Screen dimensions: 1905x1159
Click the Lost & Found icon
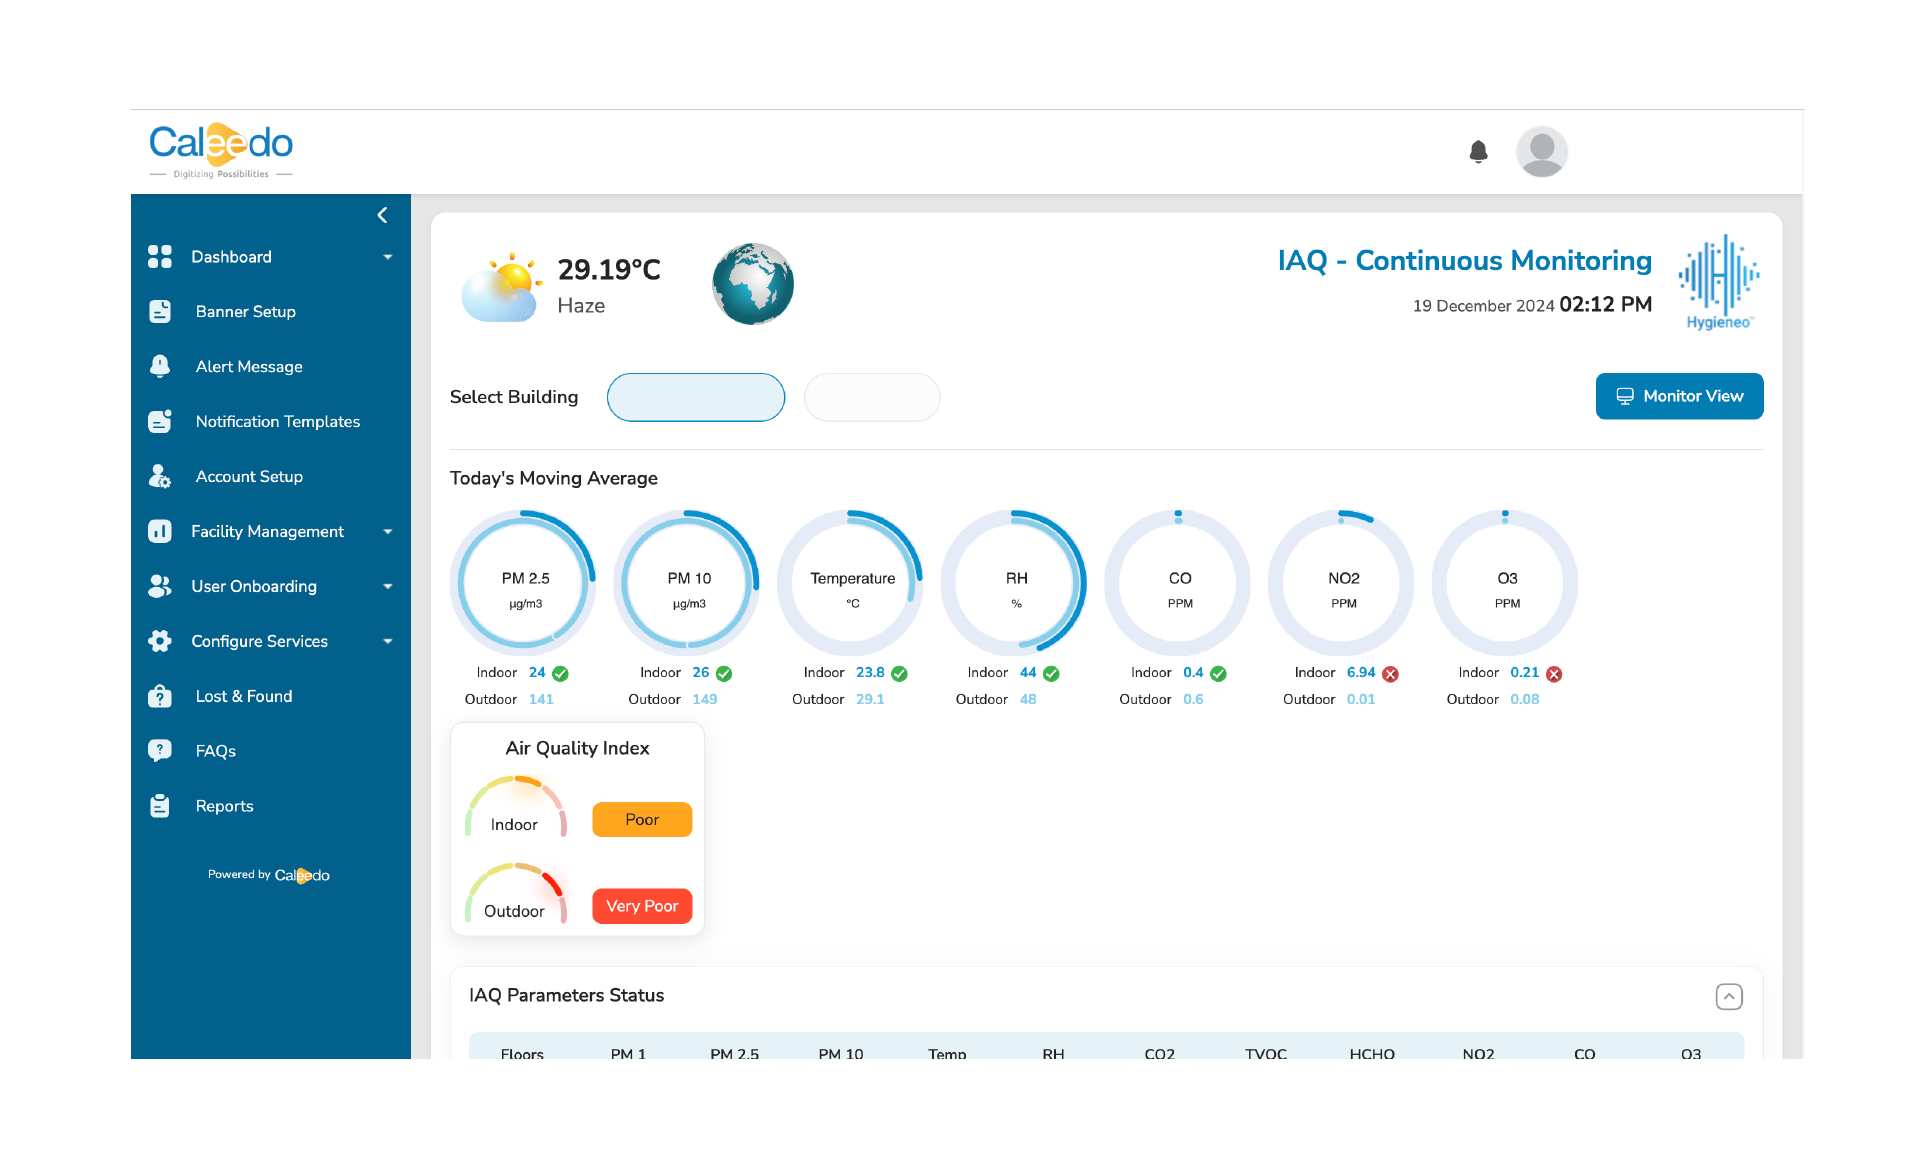click(160, 697)
